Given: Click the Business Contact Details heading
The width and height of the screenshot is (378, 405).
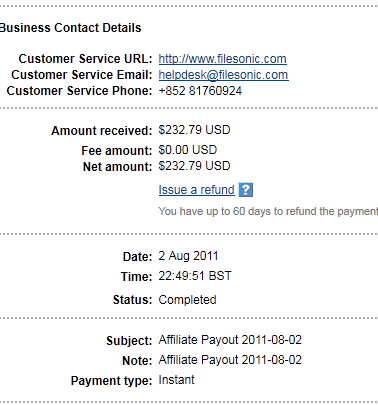Looking at the screenshot, I should [x=70, y=28].
